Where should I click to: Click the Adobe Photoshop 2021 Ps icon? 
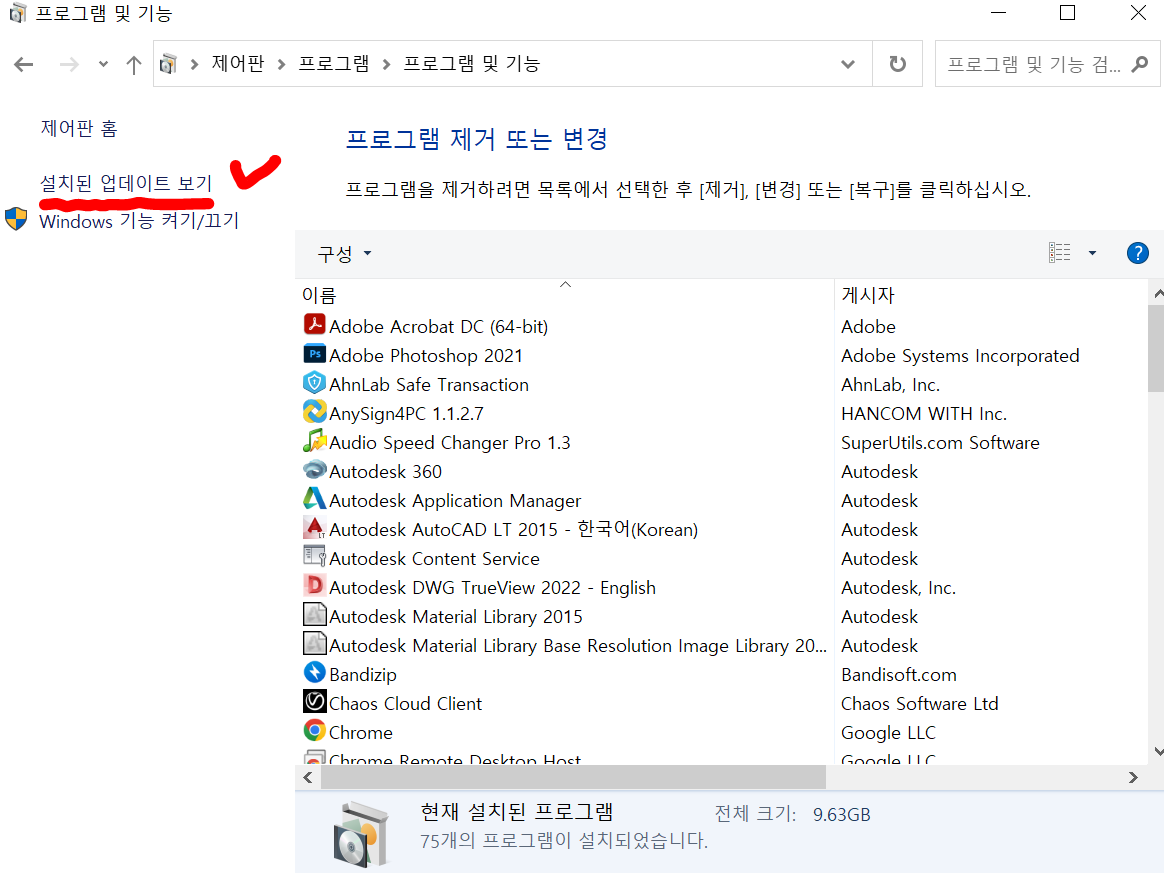tap(315, 354)
